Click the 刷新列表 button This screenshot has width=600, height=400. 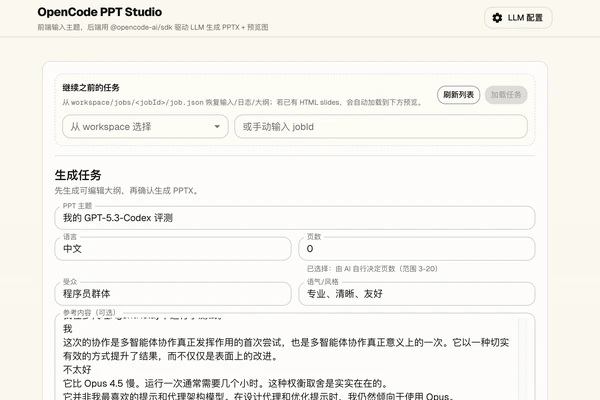click(x=458, y=95)
